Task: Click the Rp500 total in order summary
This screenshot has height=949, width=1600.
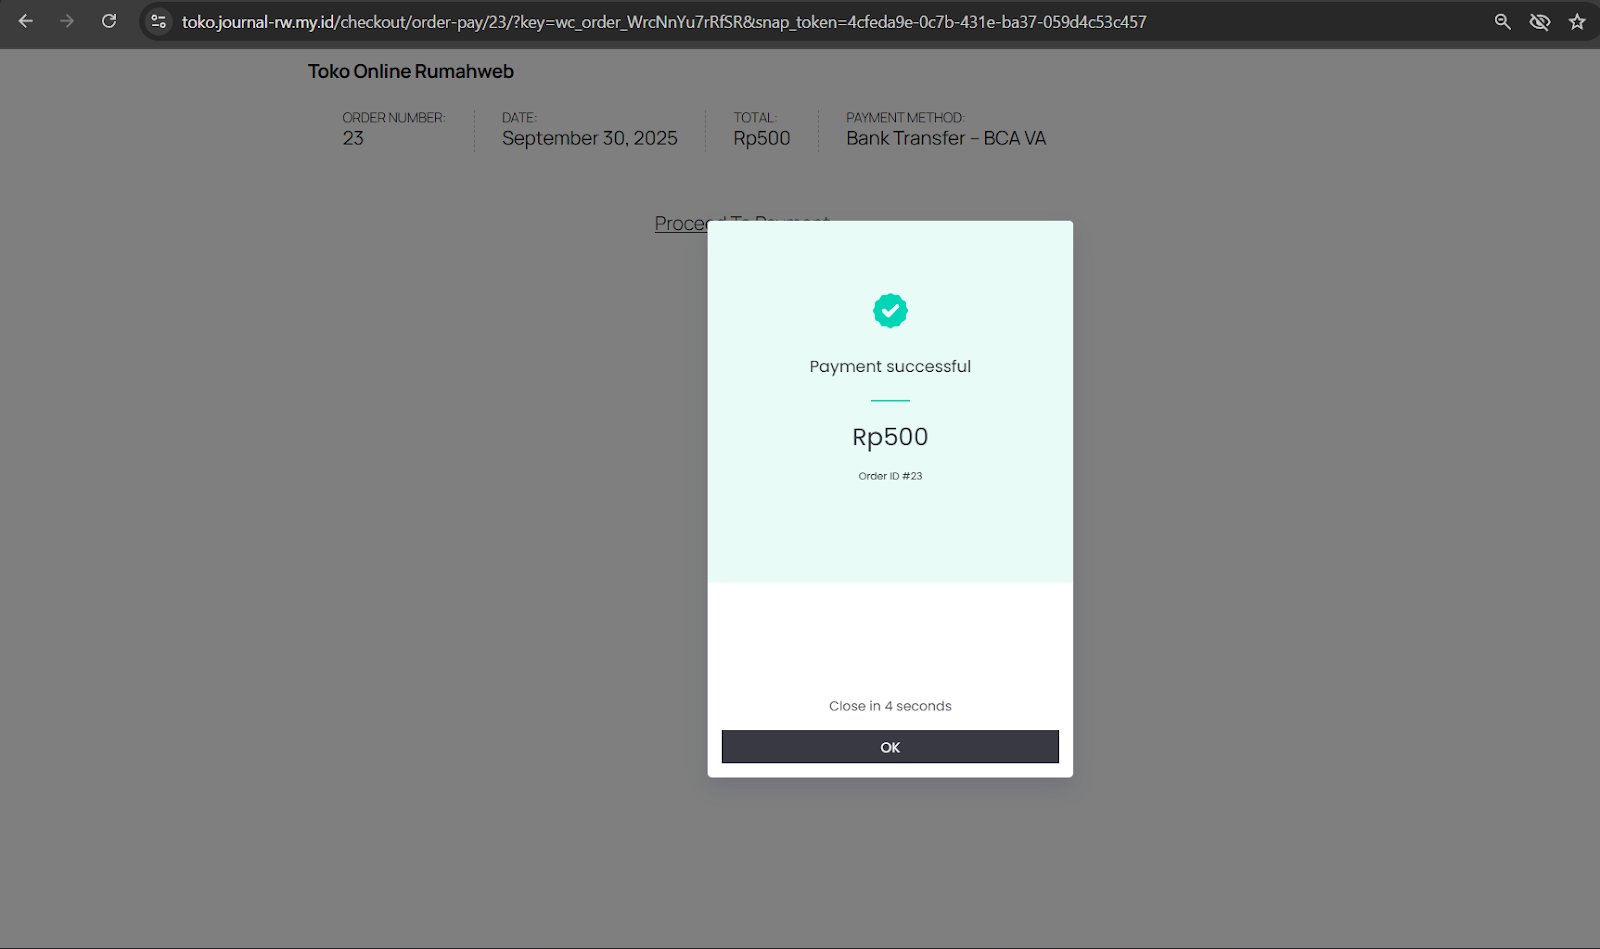Action: [761, 138]
